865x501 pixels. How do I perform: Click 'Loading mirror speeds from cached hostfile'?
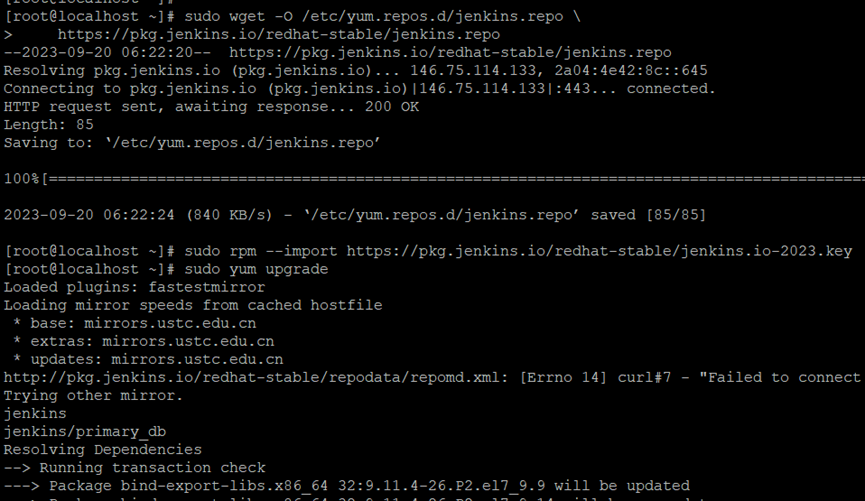pyautogui.click(x=193, y=305)
